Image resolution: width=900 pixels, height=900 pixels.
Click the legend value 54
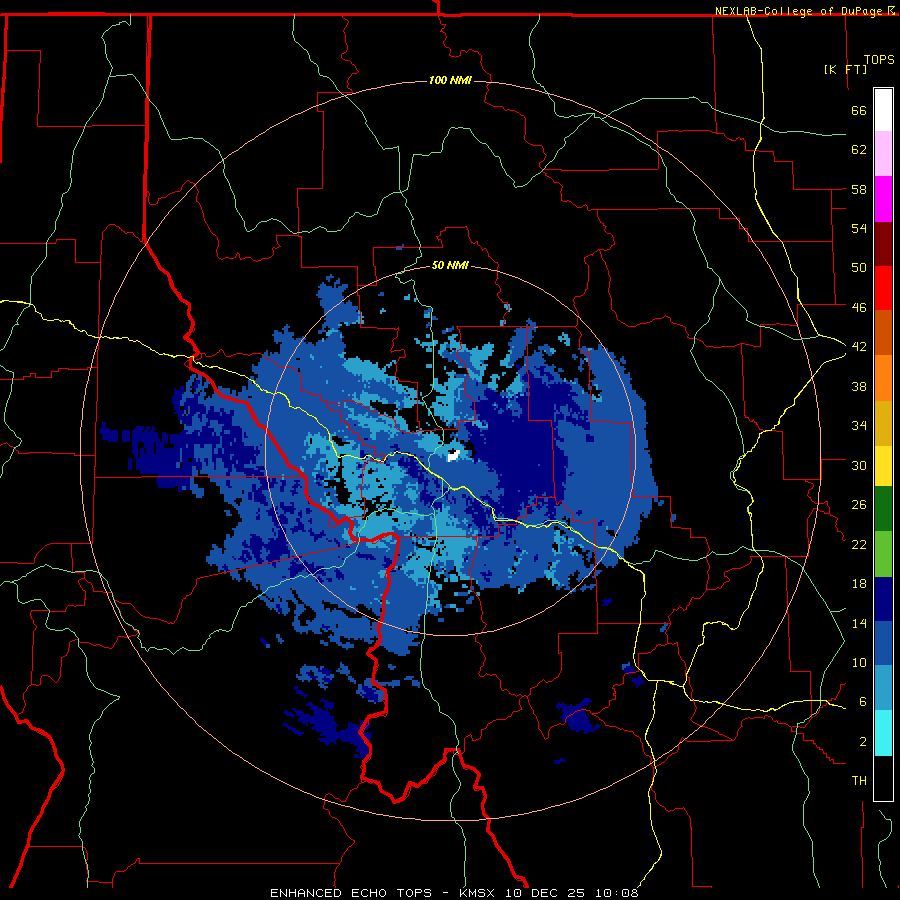click(x=859, y=228)
